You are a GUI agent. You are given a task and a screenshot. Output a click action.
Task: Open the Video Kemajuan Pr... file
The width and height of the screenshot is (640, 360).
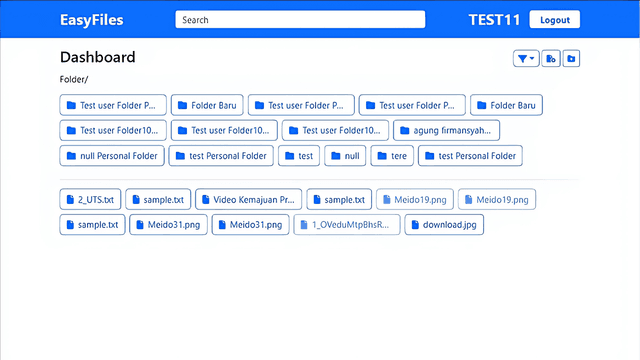pos(248,199)
